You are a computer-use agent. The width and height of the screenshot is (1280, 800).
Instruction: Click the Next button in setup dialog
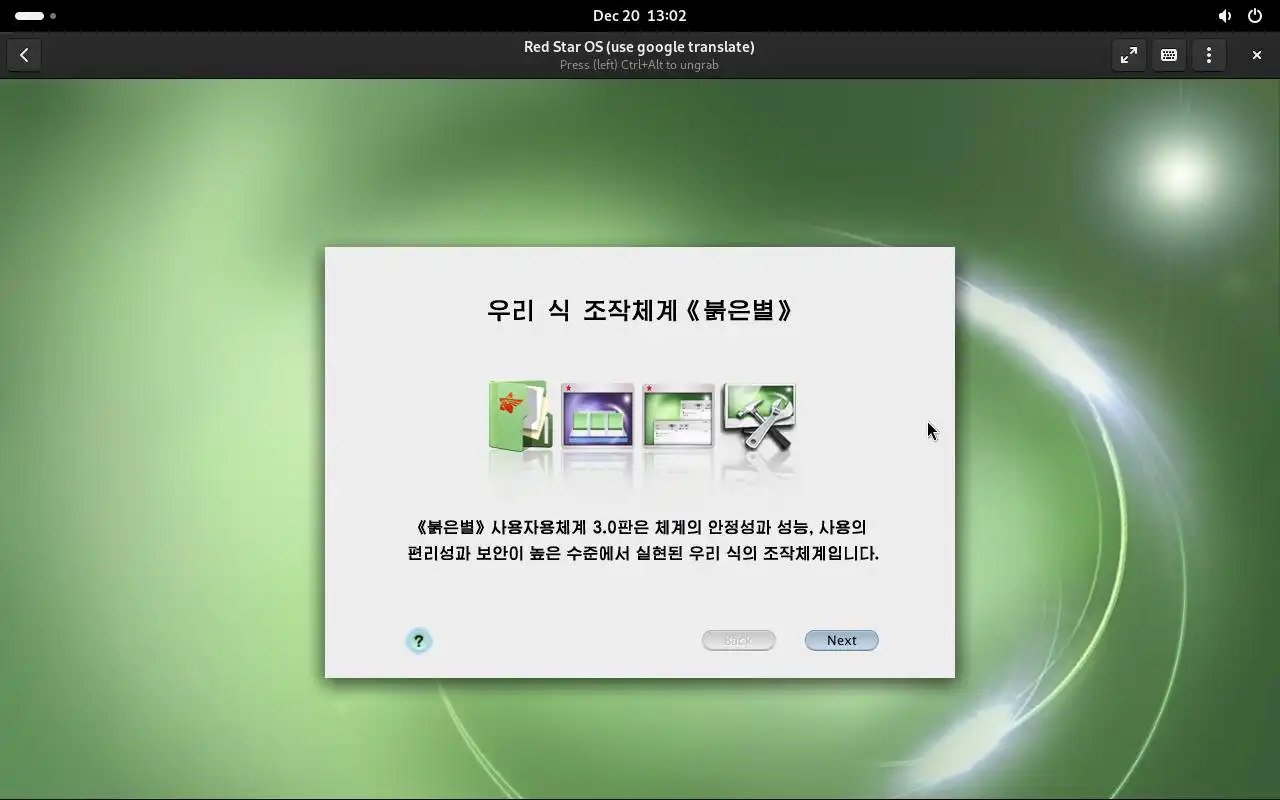pyautogui.click(x=841, y=640)
